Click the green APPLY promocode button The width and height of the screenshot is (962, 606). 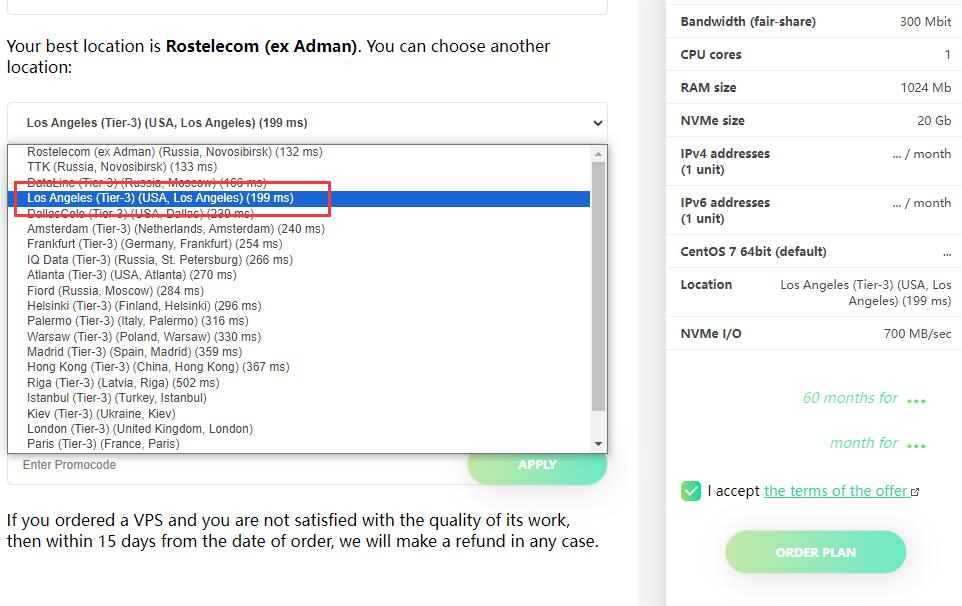(537, 465)
